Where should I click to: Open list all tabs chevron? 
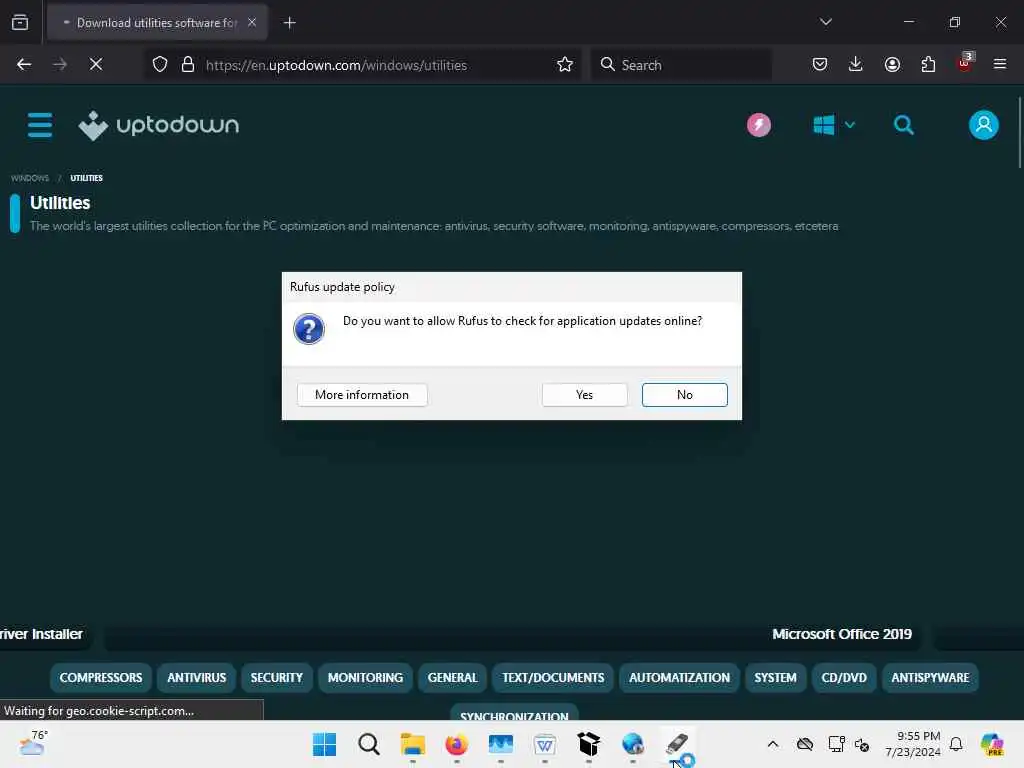[x=825, y=22]
